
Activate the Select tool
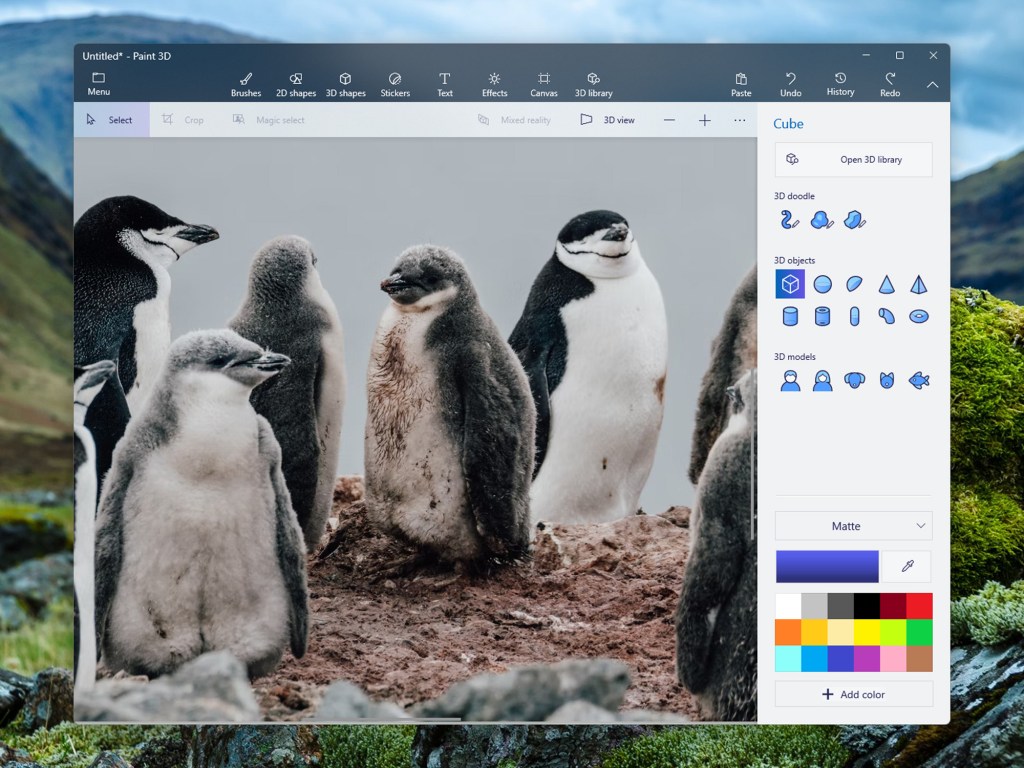point(111,120)
